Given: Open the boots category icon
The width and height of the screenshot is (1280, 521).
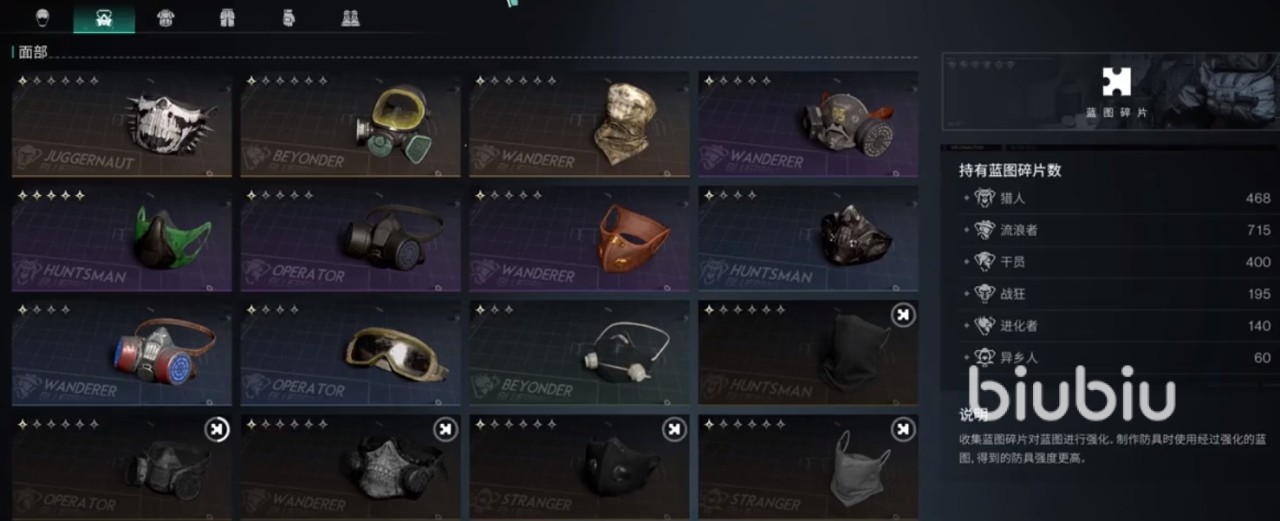Looking at the screenshot, I should click(x=350, y=18).
